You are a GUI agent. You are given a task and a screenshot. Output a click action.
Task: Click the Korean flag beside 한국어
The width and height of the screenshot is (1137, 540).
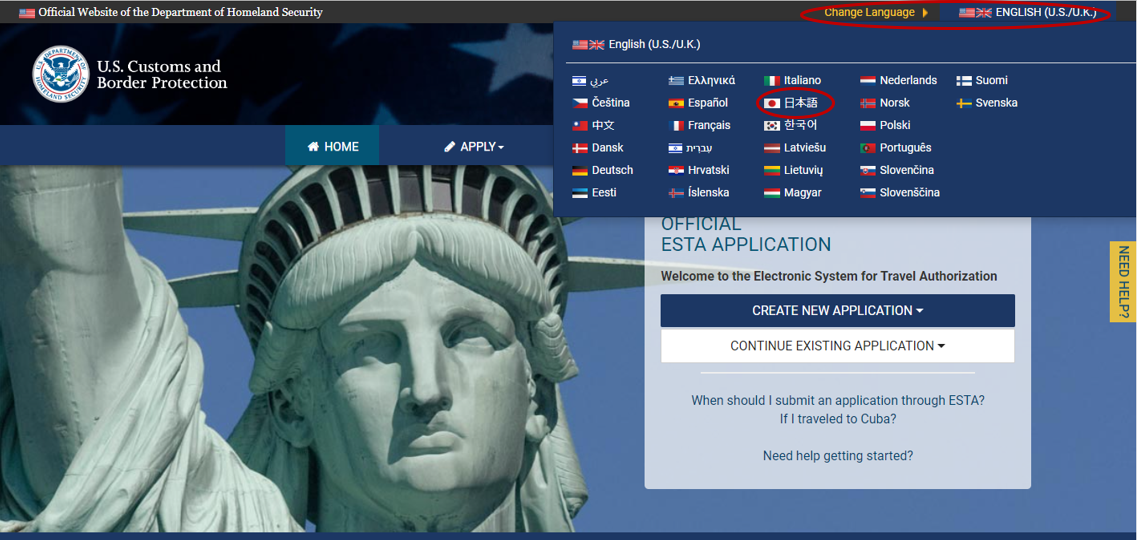[771, 126]
